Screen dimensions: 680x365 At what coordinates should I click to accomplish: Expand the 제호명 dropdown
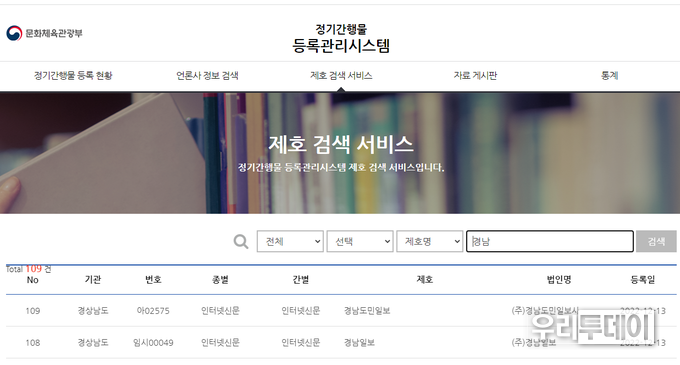point(430,241)
